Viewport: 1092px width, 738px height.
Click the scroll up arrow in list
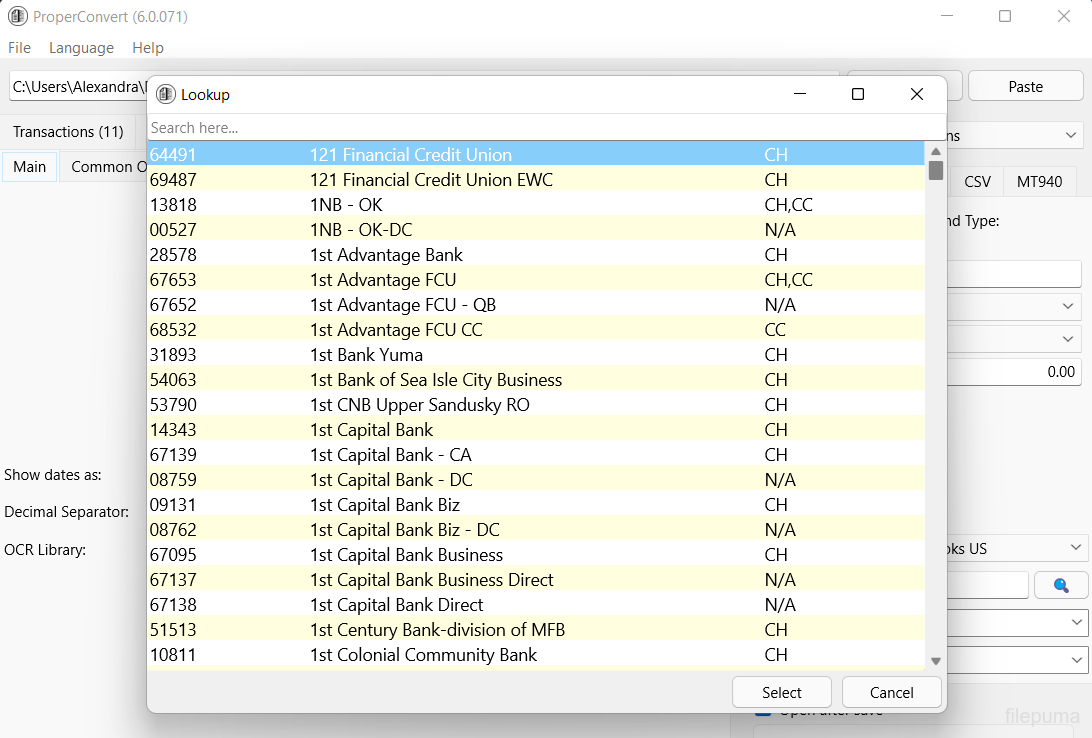(x=935, y=151)
